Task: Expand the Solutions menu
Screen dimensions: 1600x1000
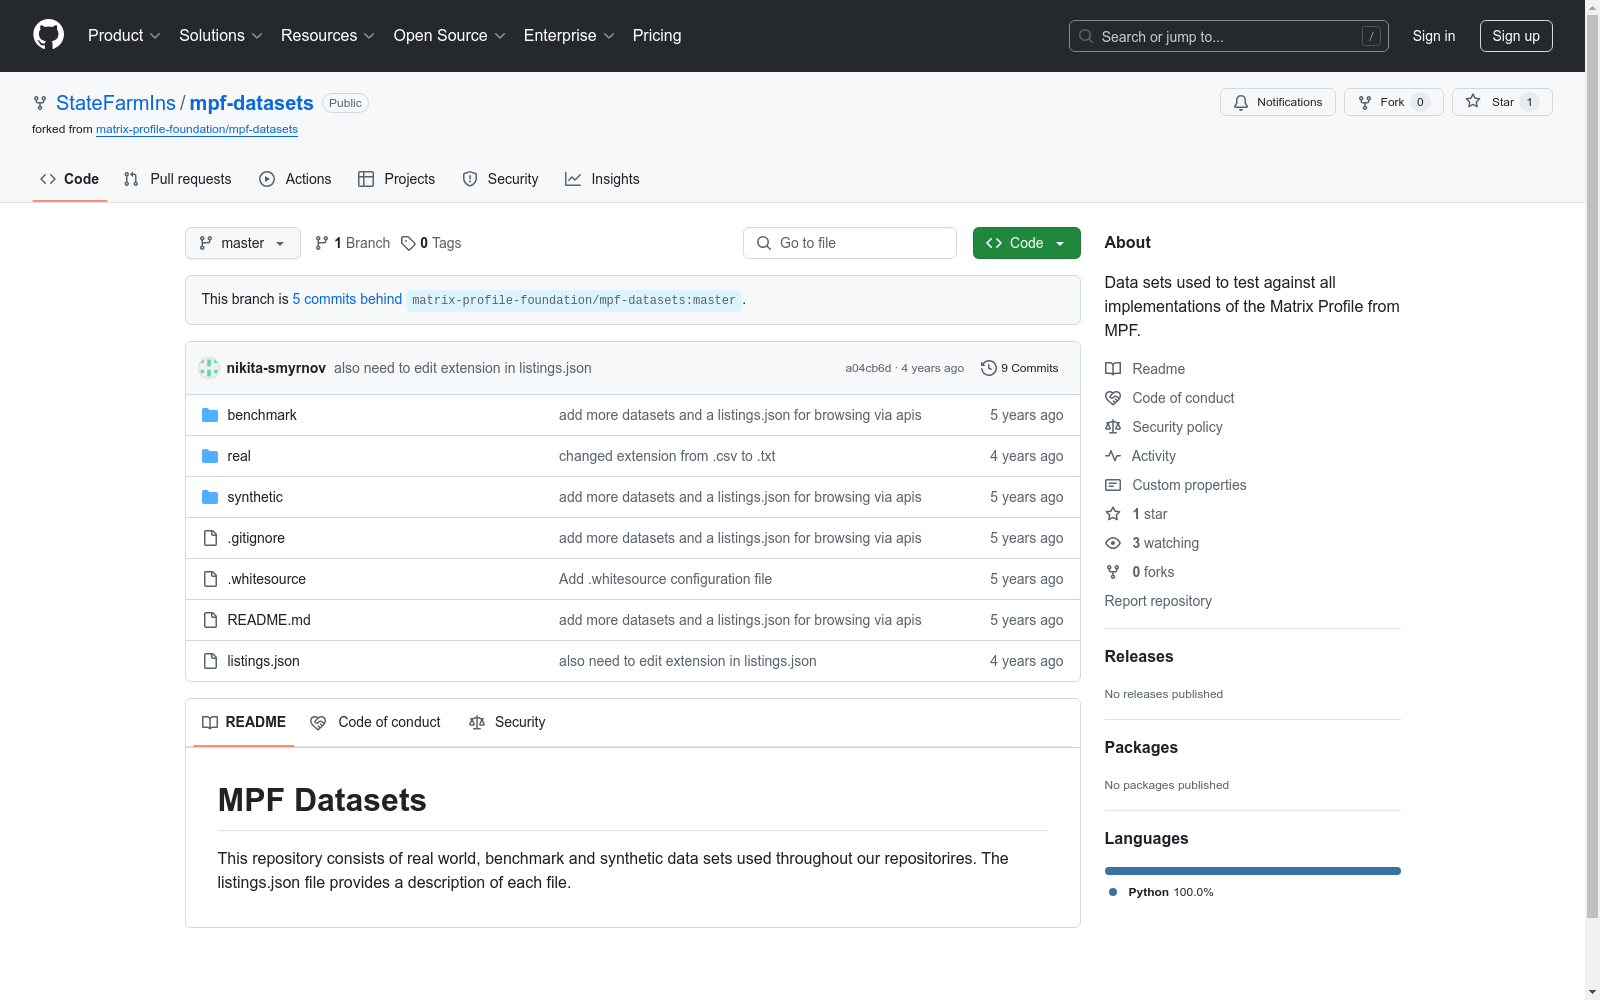Action: (221, 36)
